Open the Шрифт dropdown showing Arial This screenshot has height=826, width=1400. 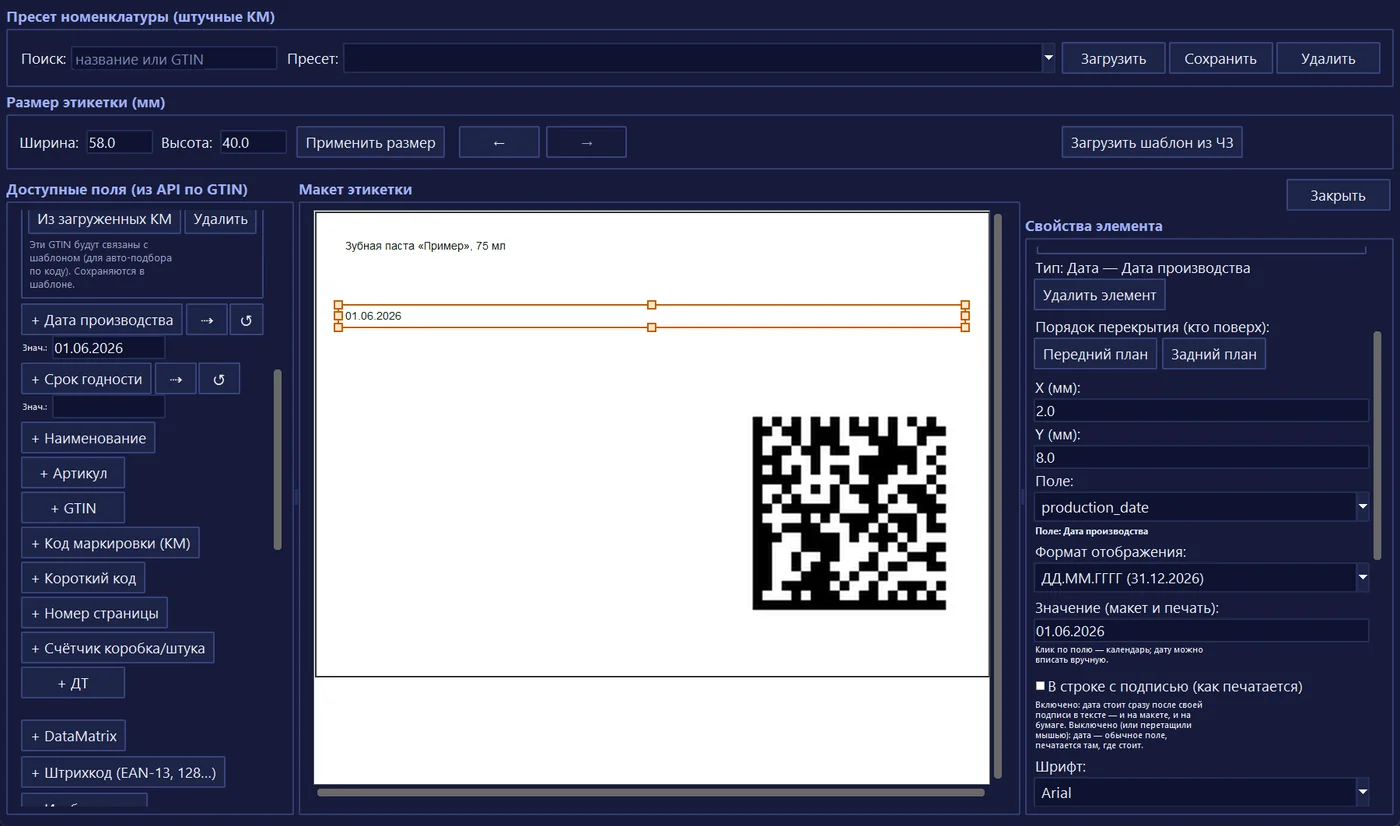[x=1362, y=792]
